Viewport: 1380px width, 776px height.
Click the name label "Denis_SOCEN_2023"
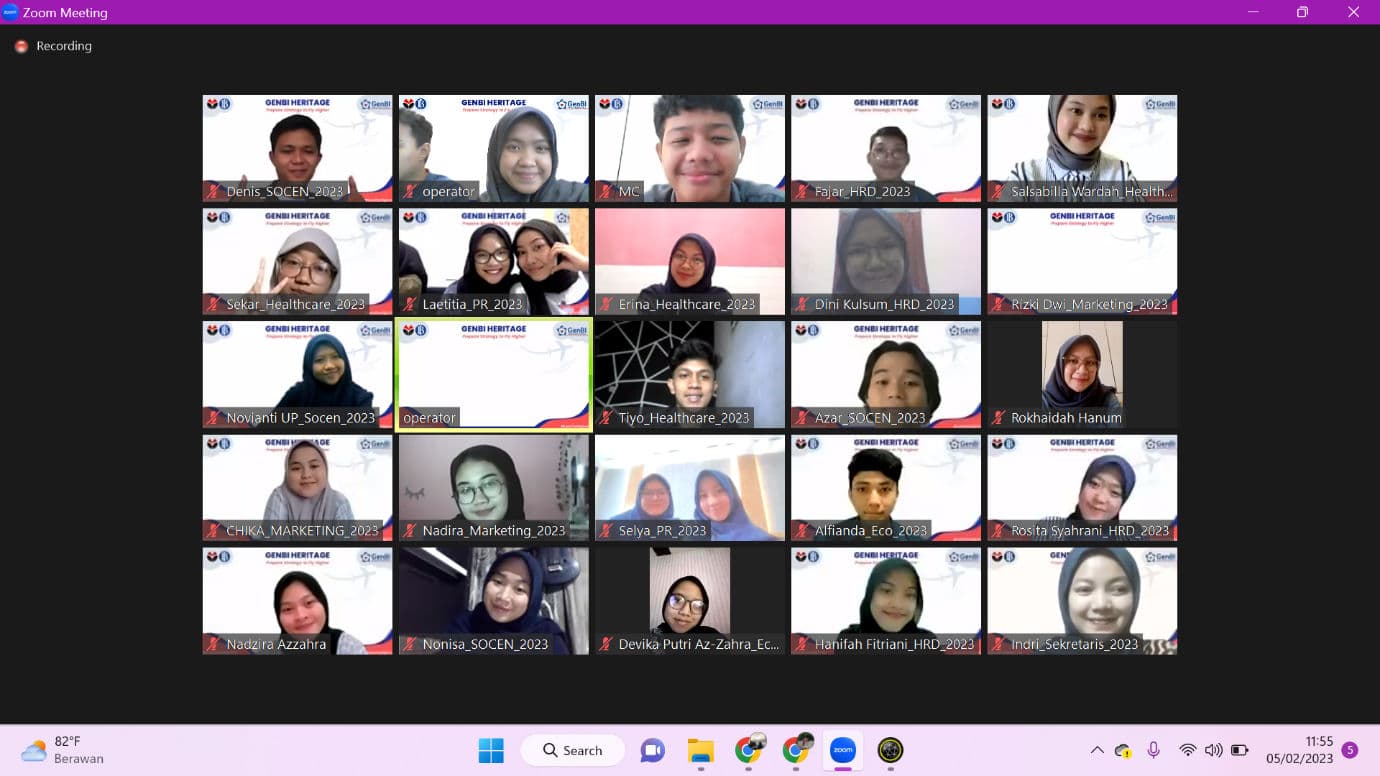285,191
